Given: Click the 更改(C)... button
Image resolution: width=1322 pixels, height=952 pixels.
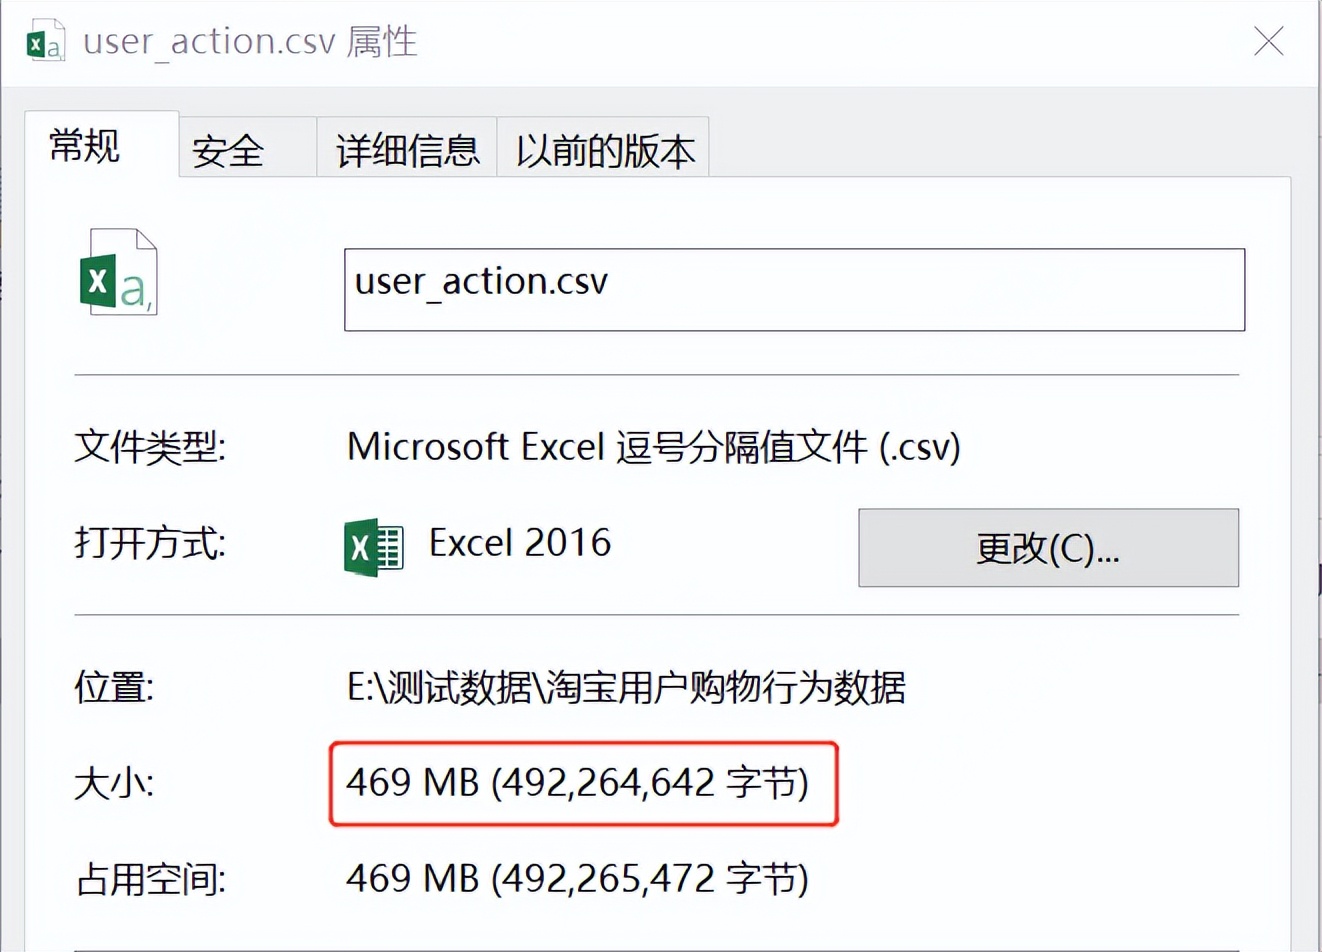Looking at the screenshot, I should [x=1047, y=547].
